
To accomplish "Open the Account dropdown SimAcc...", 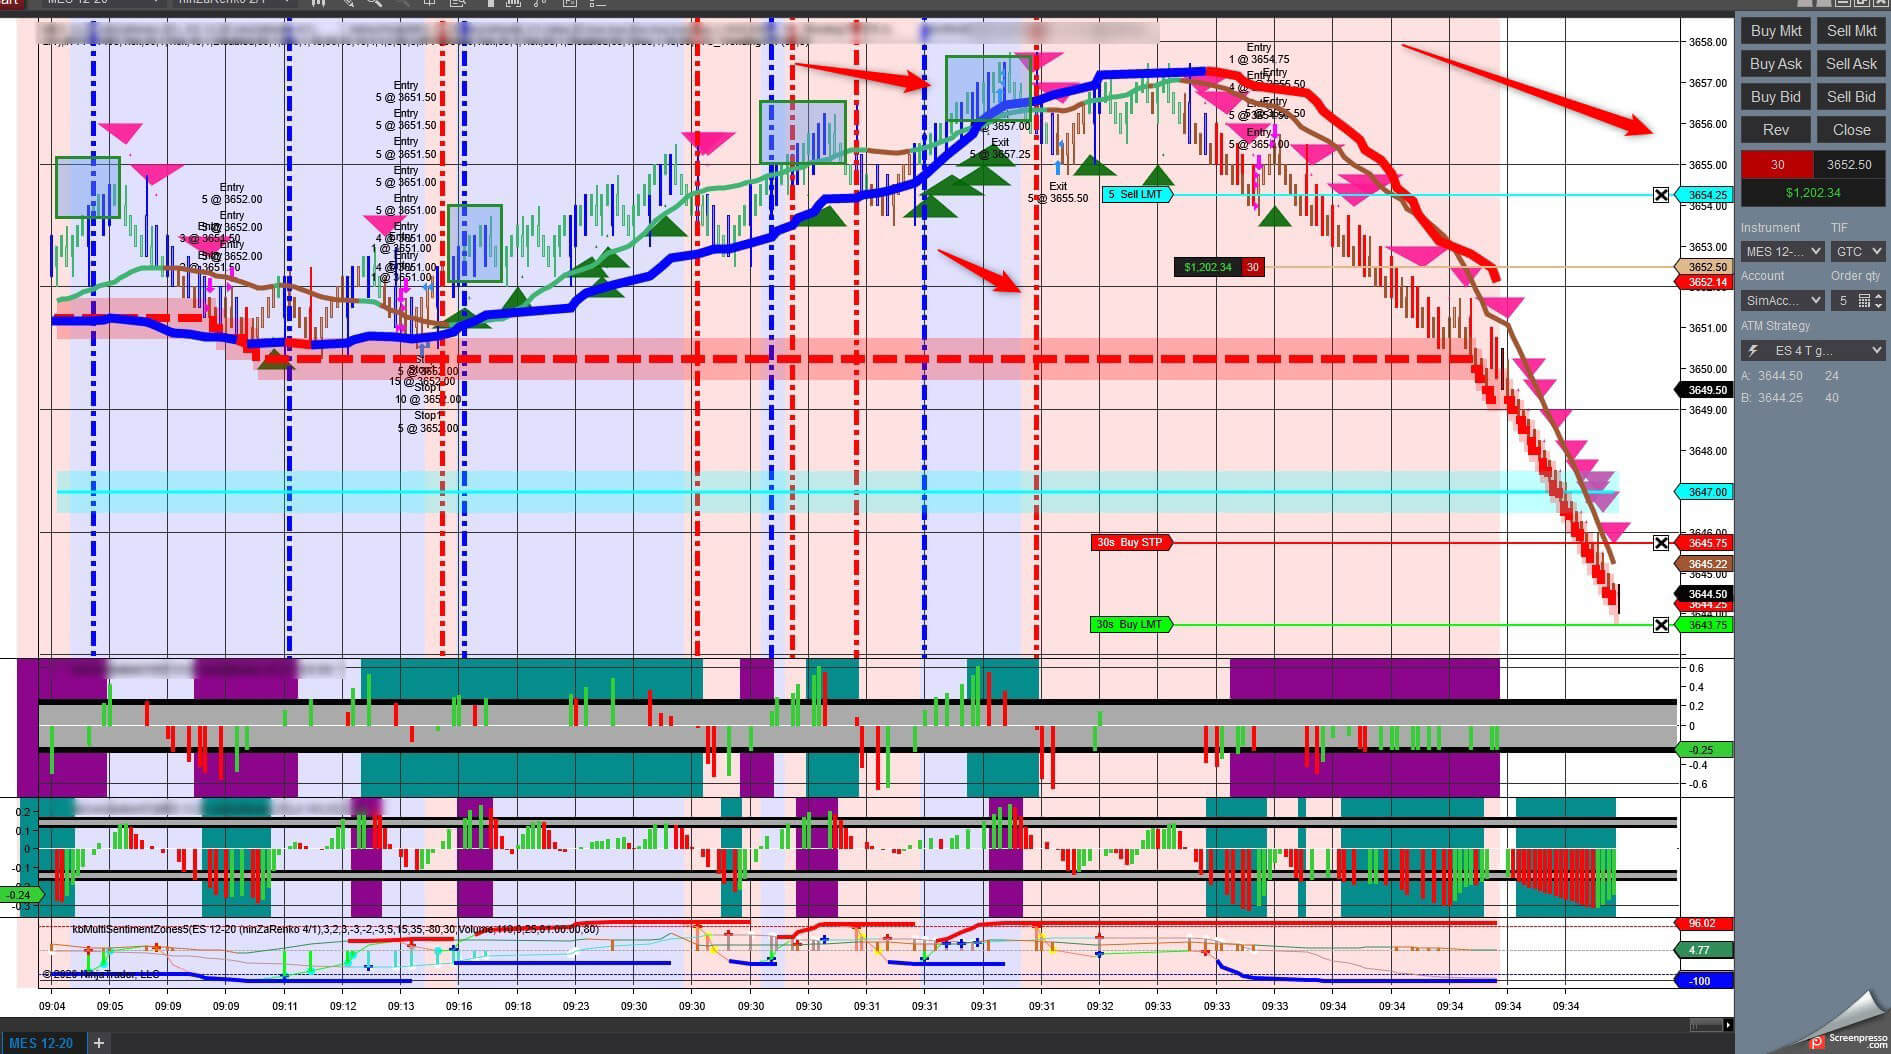I will point(1782,300).
